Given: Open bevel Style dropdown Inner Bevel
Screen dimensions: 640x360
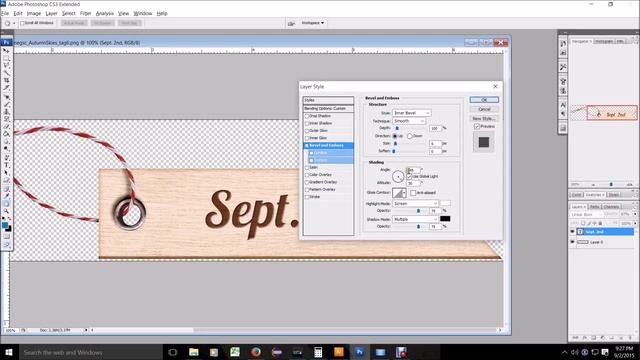Looking at the screenshot, I should tap(411, 113).
